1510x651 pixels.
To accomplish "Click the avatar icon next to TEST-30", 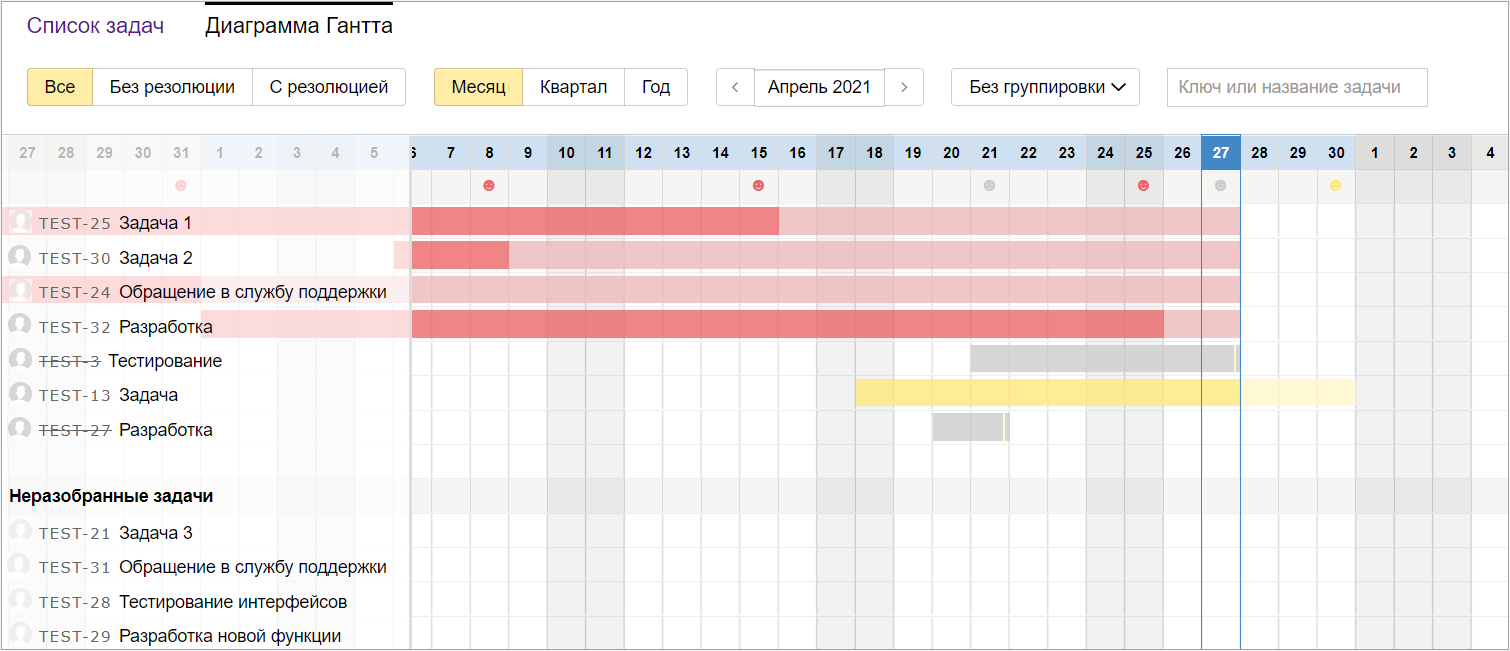I will click(x=19, y=257).
